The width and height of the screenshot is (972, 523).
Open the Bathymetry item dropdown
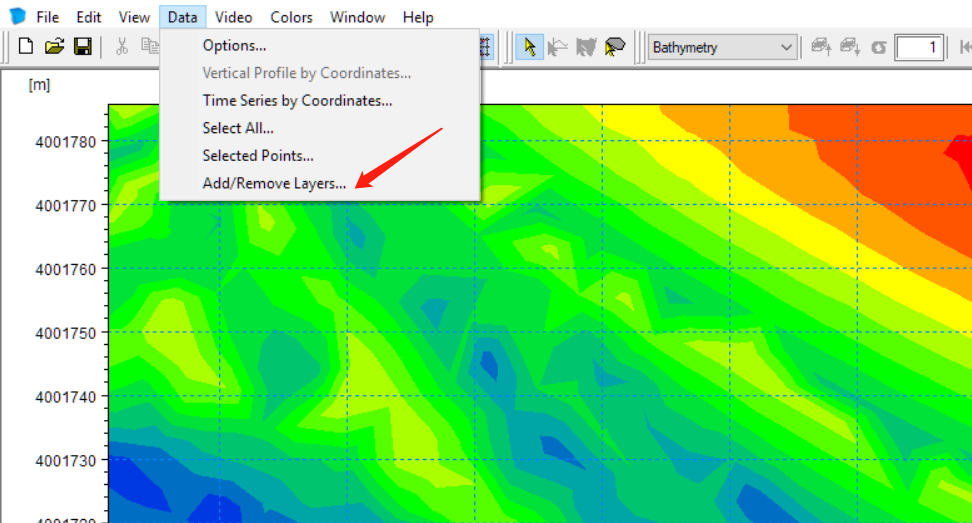(723, 47)
